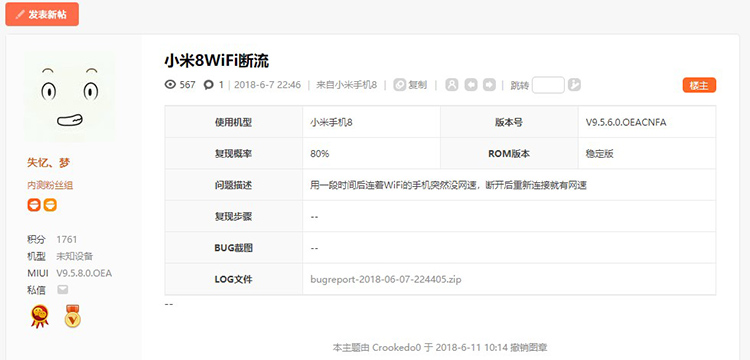Image resolution: width=750 pixels, height=360 pixels.
Task: Click the problem description text about WiFi
Action: tap(448, 185)
